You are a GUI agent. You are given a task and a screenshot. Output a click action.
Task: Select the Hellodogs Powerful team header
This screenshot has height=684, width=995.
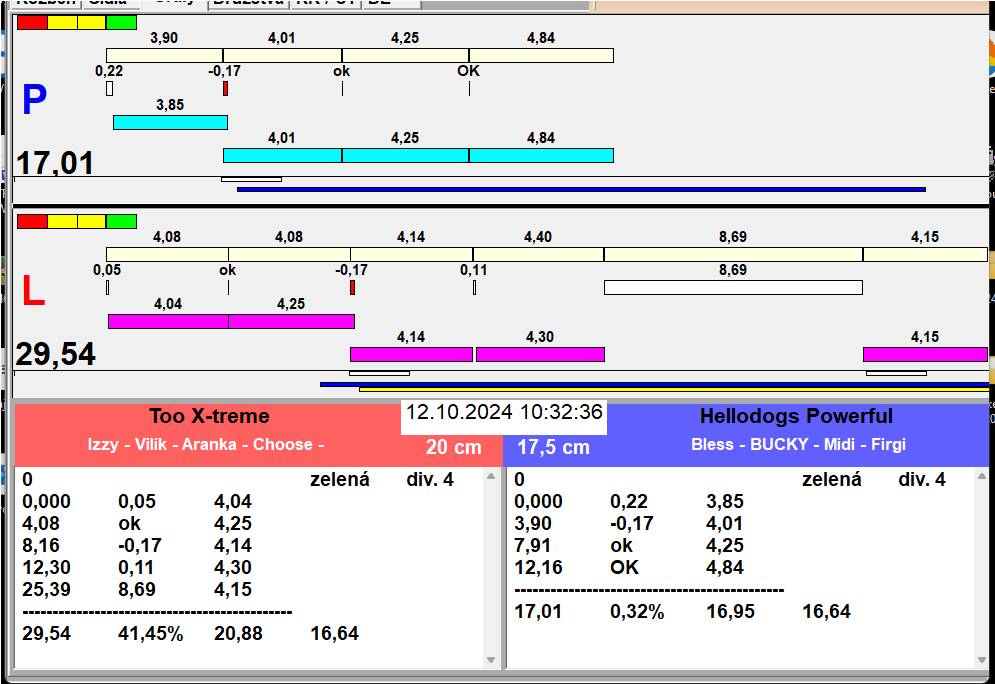[796, 416]
